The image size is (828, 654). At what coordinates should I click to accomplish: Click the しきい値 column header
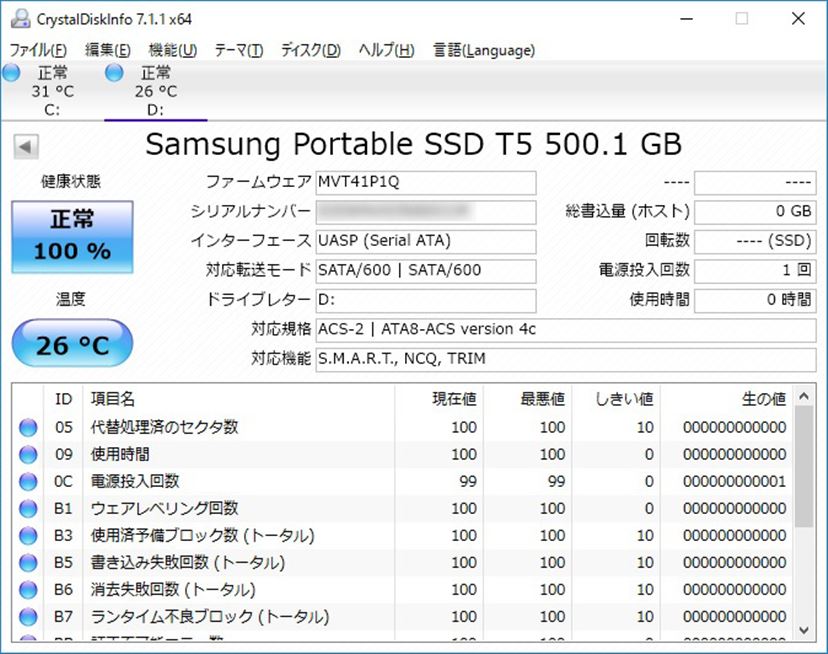coord(616,399)
